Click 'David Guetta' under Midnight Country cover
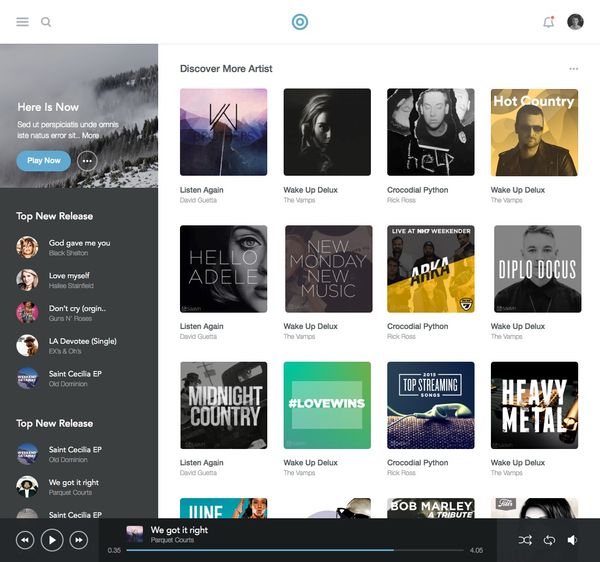Screen dimensions: 600x562 coord(198,473)
